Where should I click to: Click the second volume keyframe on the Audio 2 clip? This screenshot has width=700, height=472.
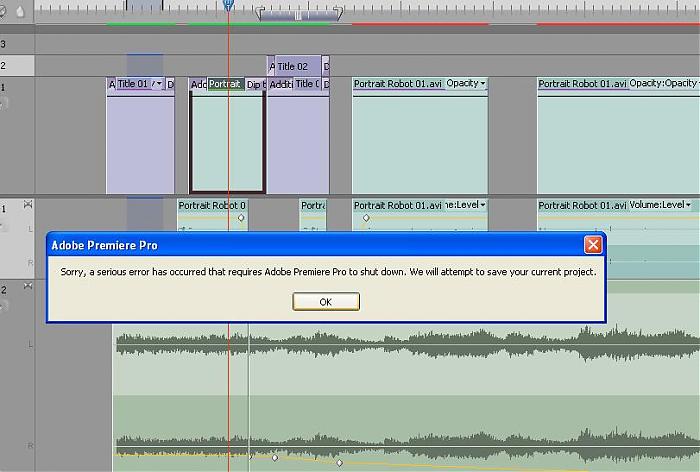340,463
